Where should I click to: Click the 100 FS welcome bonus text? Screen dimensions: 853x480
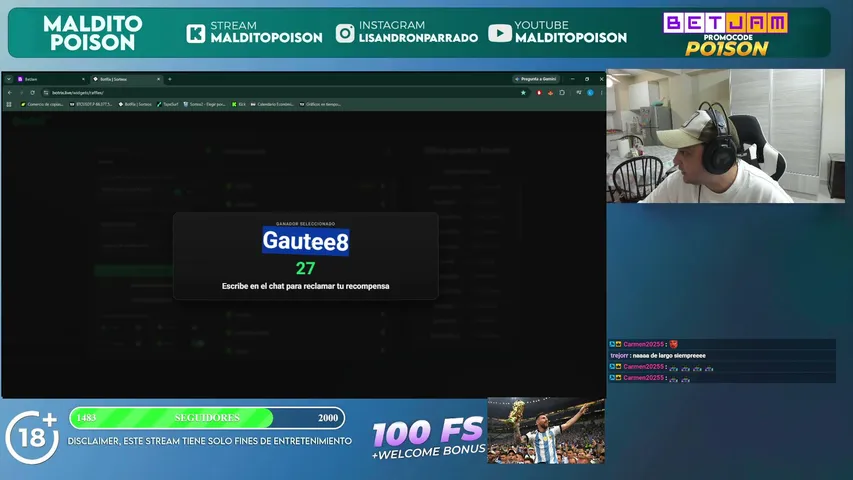click(x=429, y=437)
